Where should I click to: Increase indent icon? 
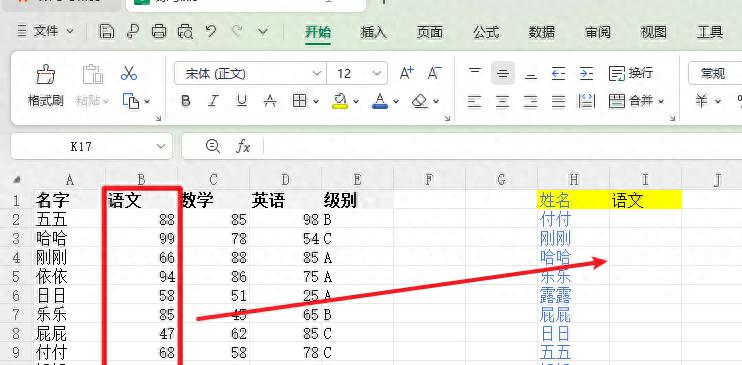tap(586, 73)
